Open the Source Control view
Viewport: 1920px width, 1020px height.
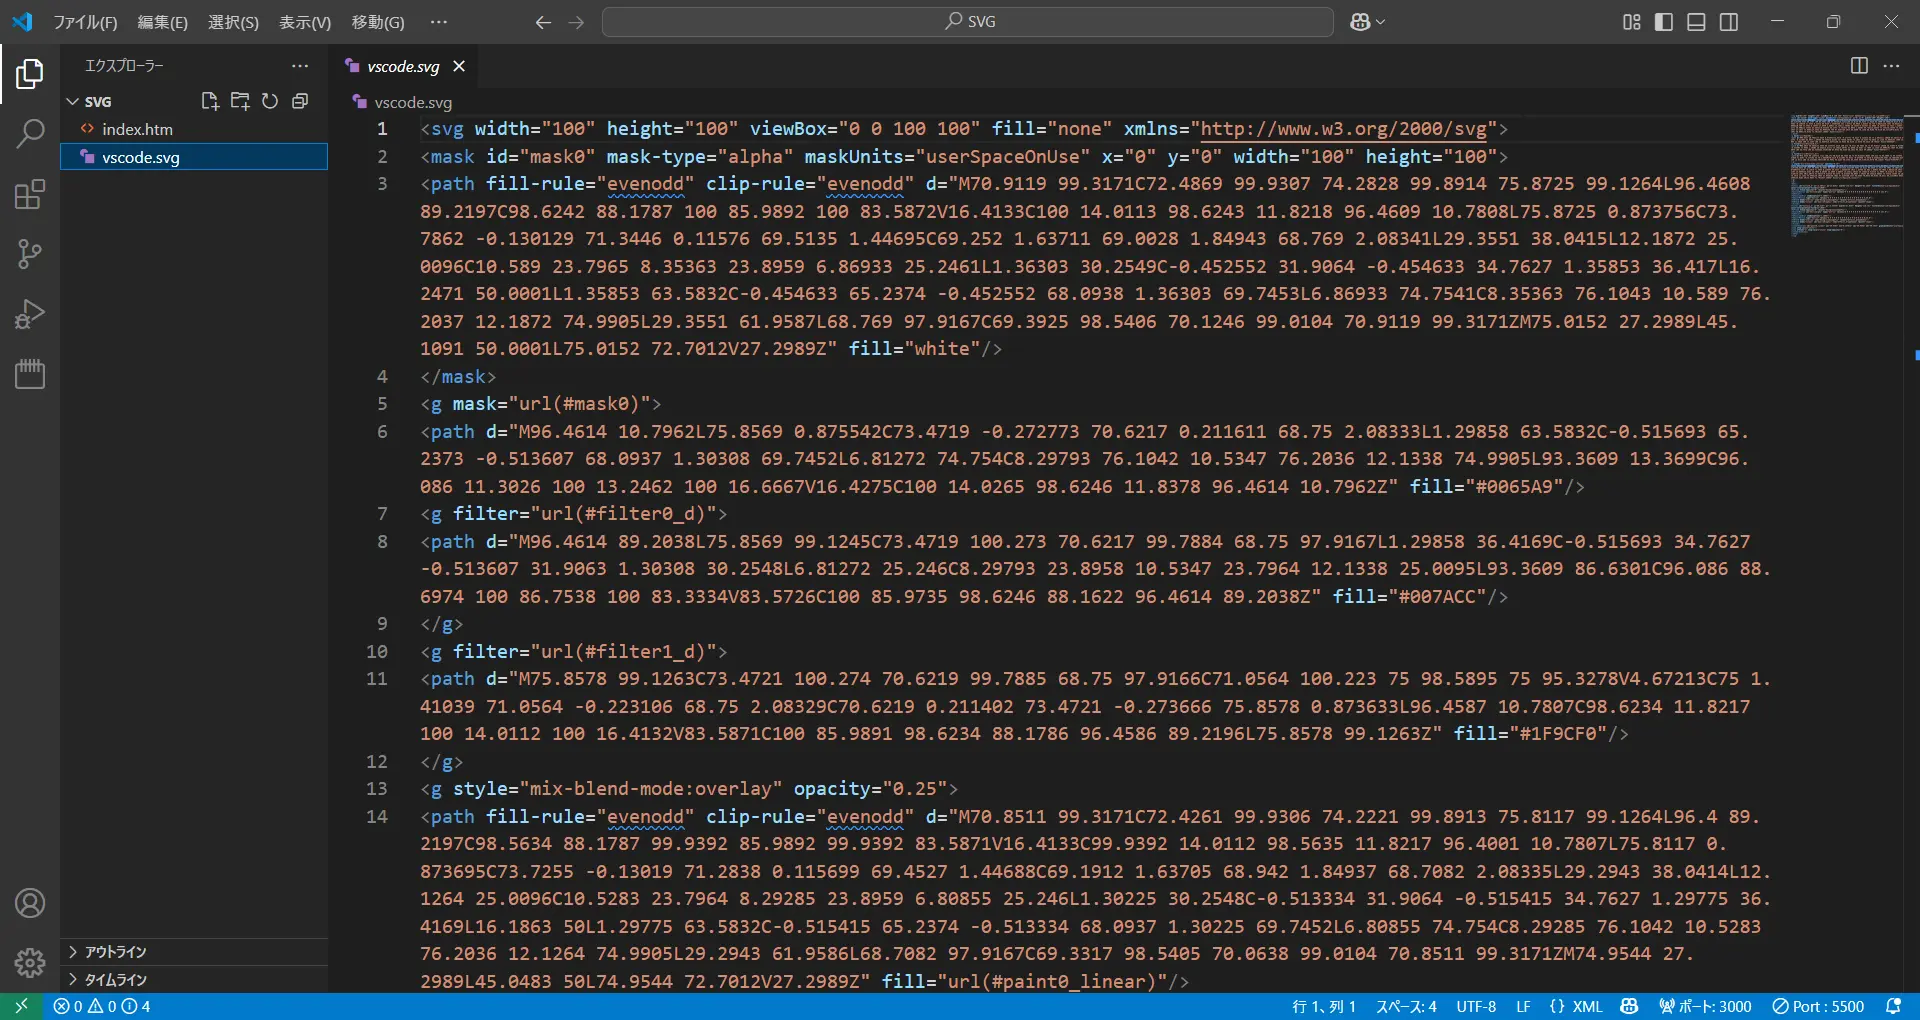pos(30,254)
